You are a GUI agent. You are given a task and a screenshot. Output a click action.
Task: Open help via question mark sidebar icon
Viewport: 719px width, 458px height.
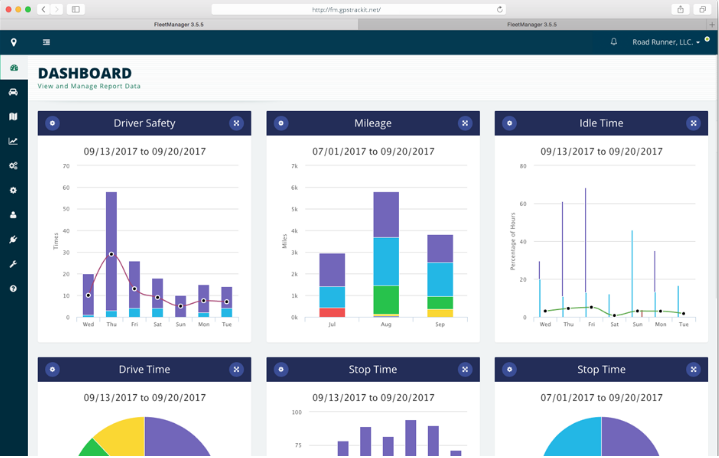pos(13,288)
